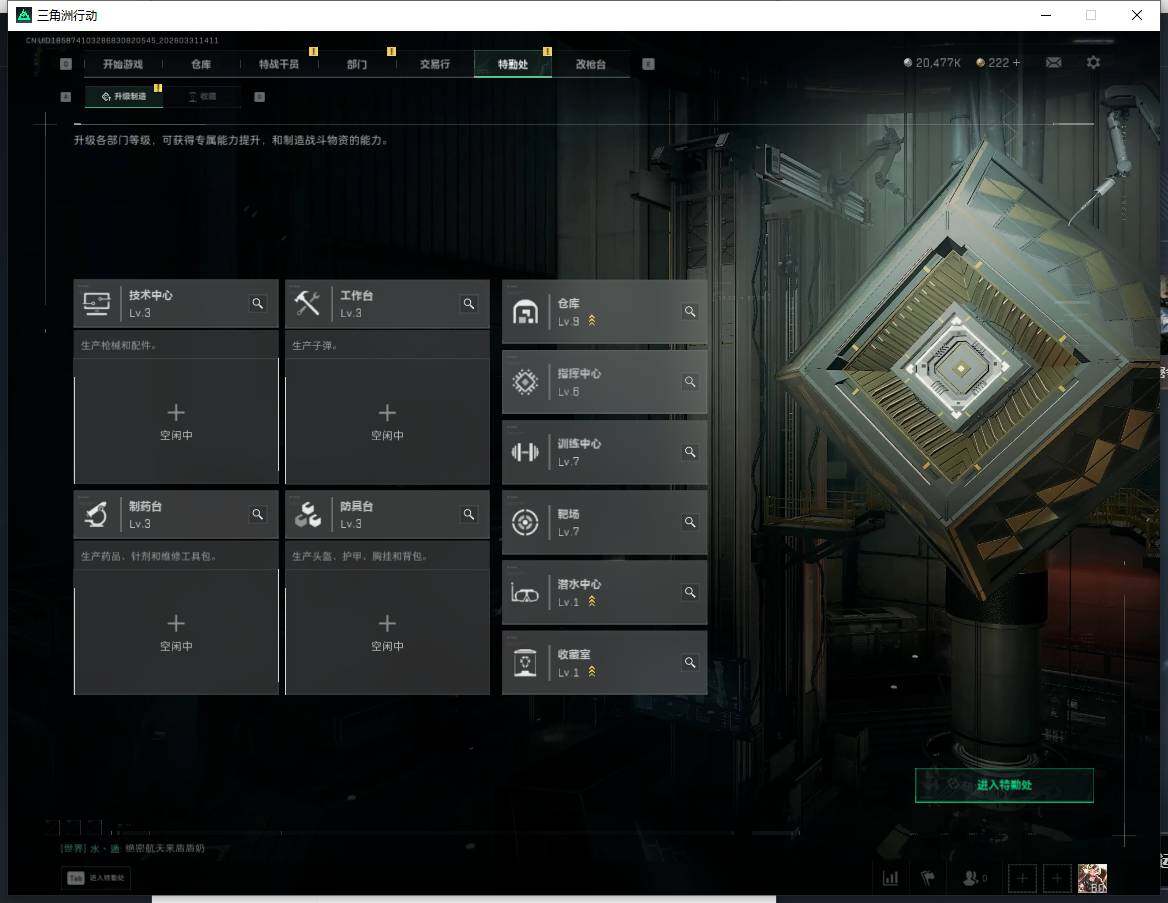Screen dimensions: 1168x903
Task: Click the magnifier icon on 技术中心 card
Action: click(x=258, y=304)
